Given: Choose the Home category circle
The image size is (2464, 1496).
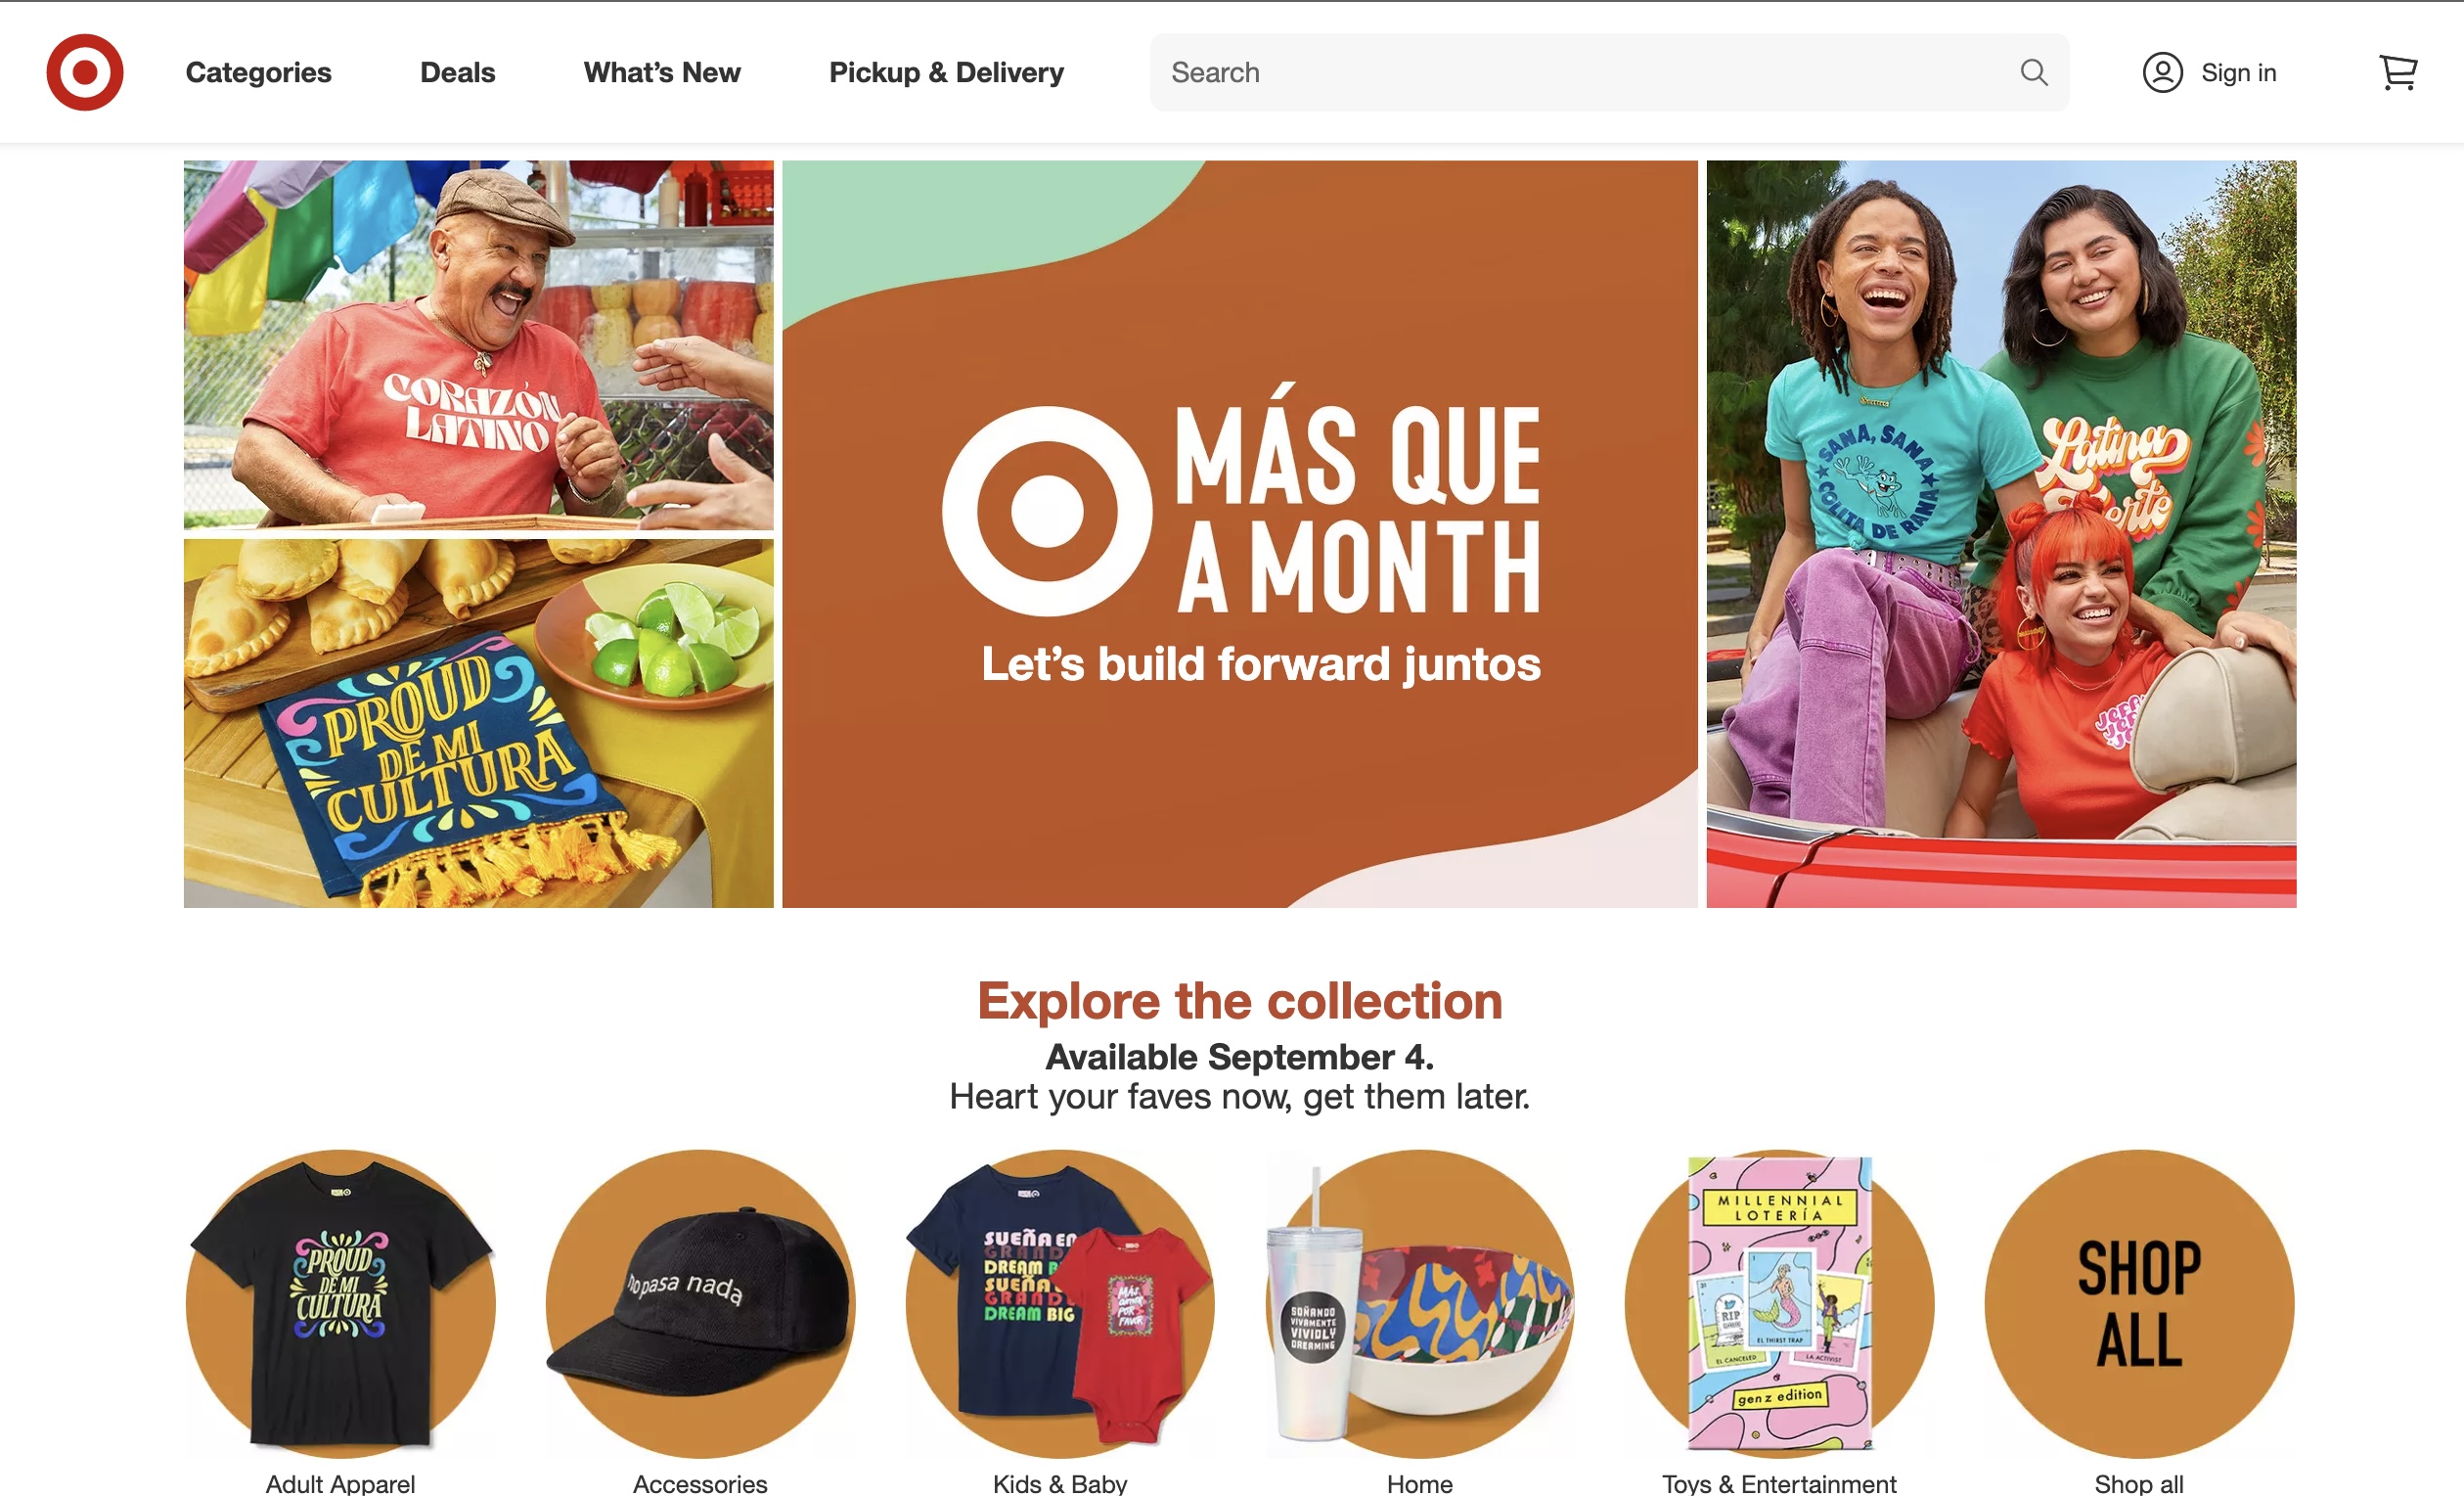Looking at the screenshot, I should click(x=1420, y=1303).
